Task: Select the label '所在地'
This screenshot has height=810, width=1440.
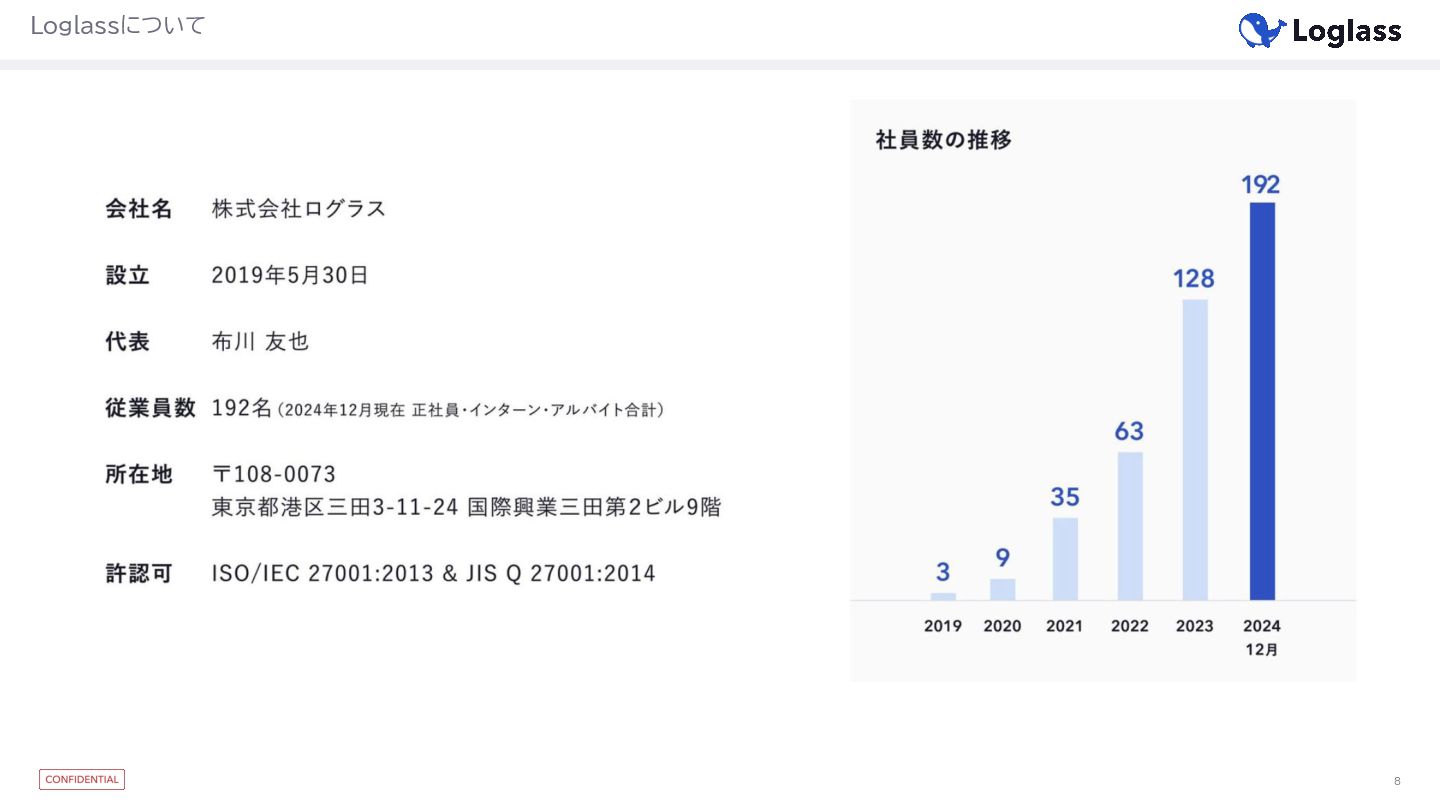Action: 139,474
